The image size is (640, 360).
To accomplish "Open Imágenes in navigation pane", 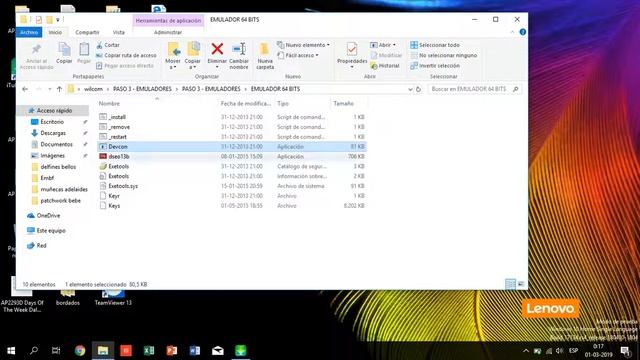I will point(52,156).
